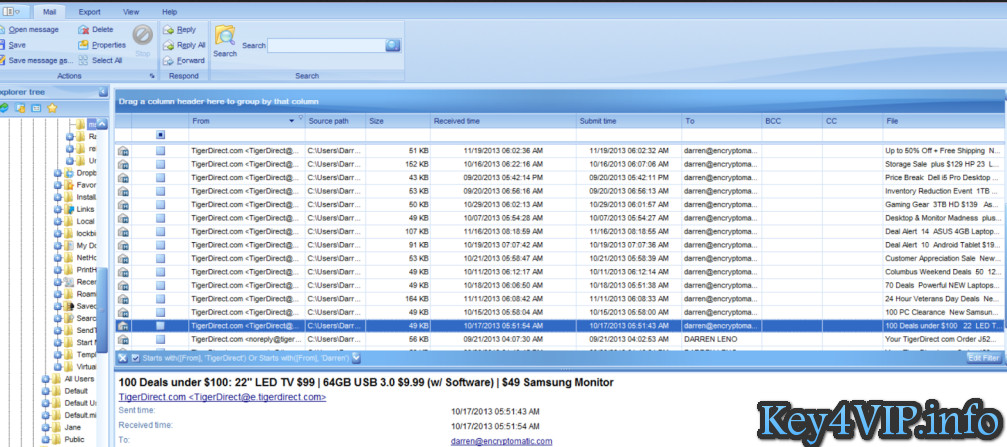Sort by the Received time column header
The width and height of the screenshot is (1007, 447).
click(x=503, y=121)
